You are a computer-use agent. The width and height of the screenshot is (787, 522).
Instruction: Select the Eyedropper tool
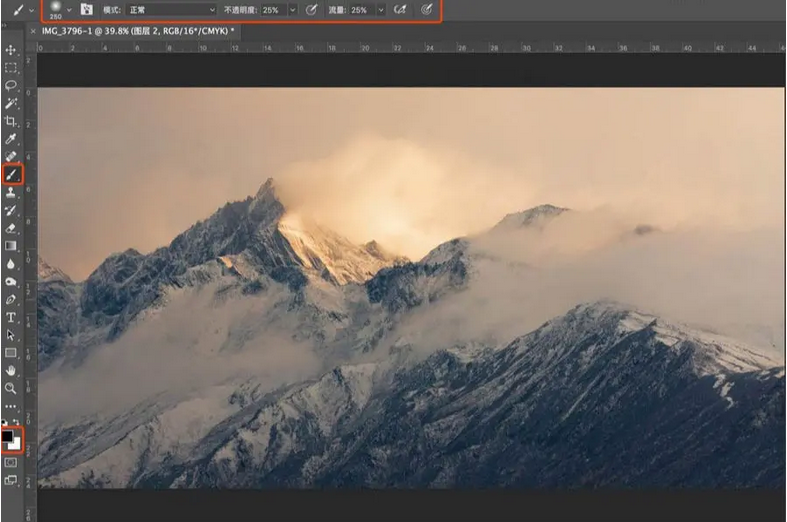11,139
